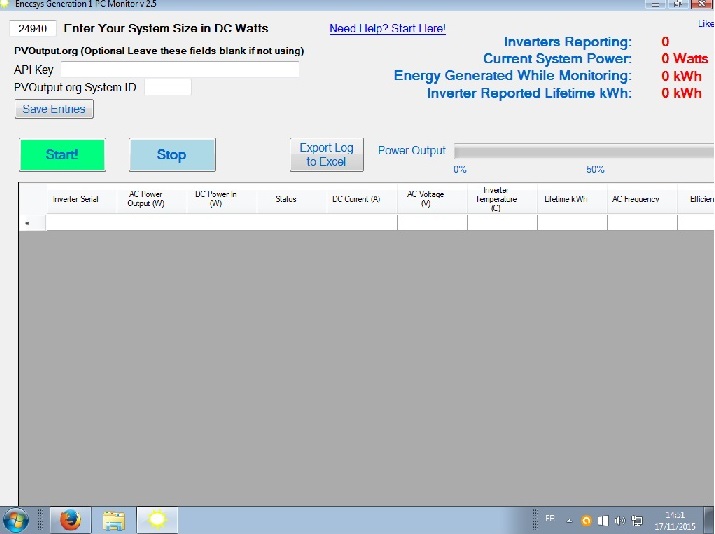The image size is (715, 534).
Task: Click the Show Desktop strip at taskbar end
Action: (710, 520)
